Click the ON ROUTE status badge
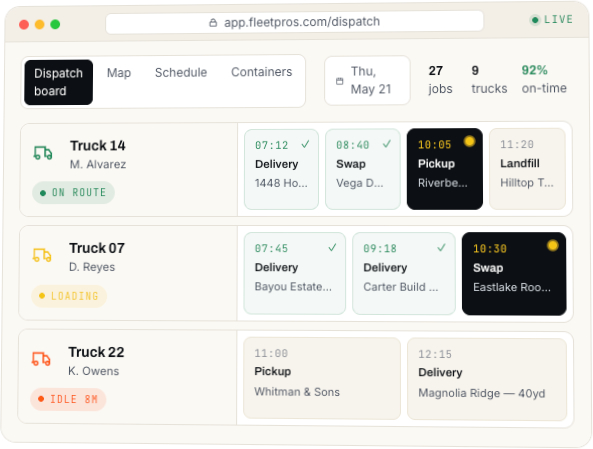The height and width of the screenshot is (449, 593). (x=73, y=193)
